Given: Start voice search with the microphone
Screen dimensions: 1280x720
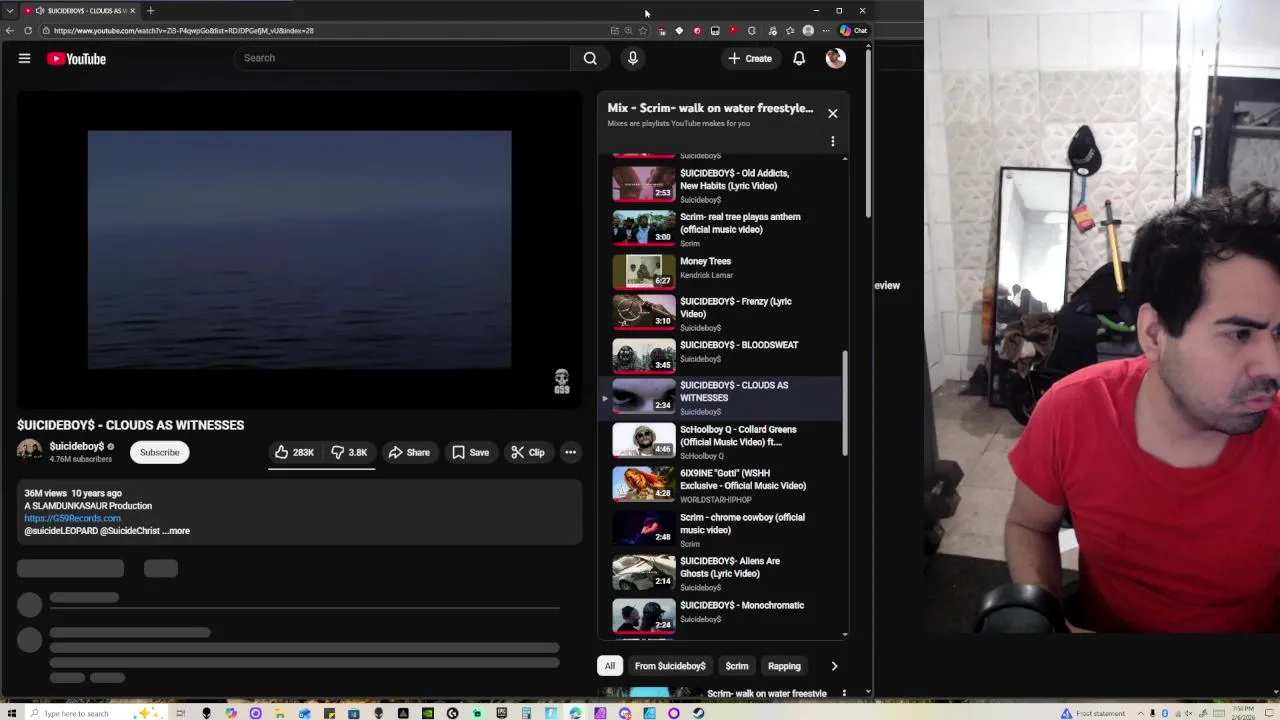Looking at the screenshot, I should pyautogui.click(x=632, y=58).
